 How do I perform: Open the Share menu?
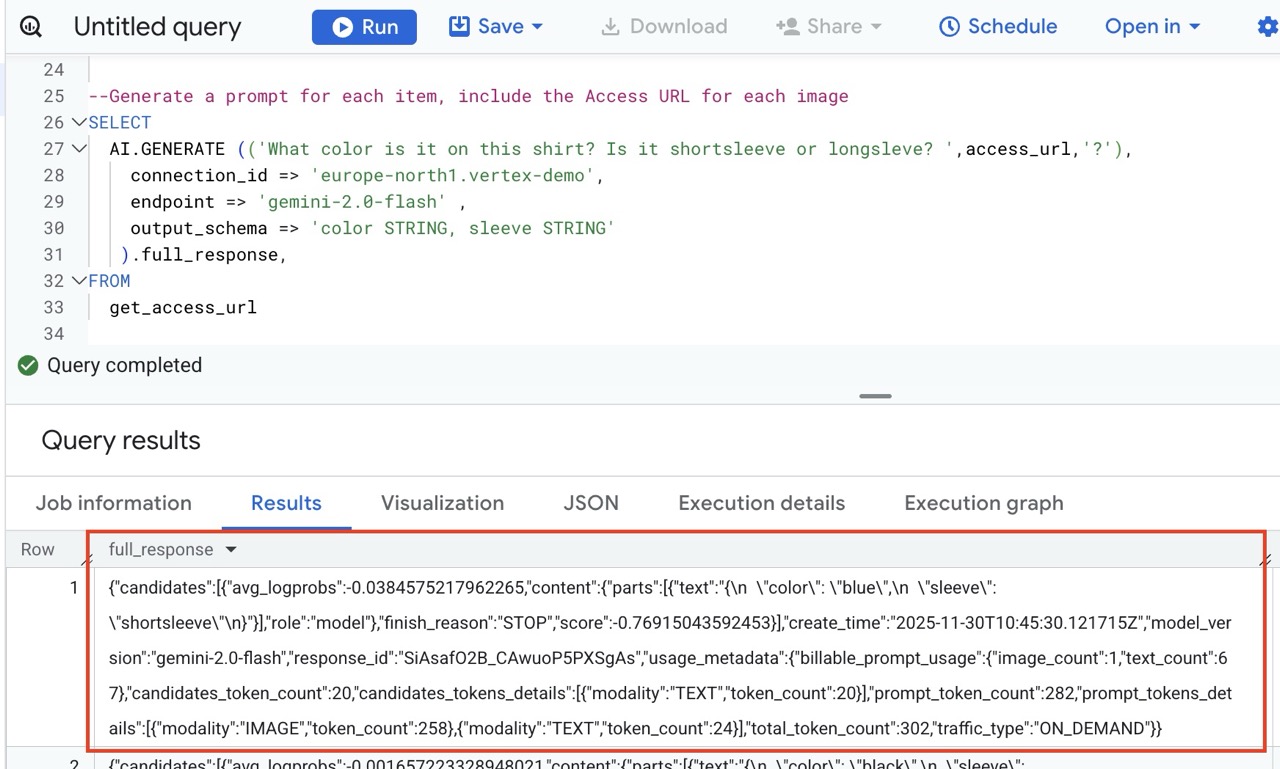[x=829, y=27]
